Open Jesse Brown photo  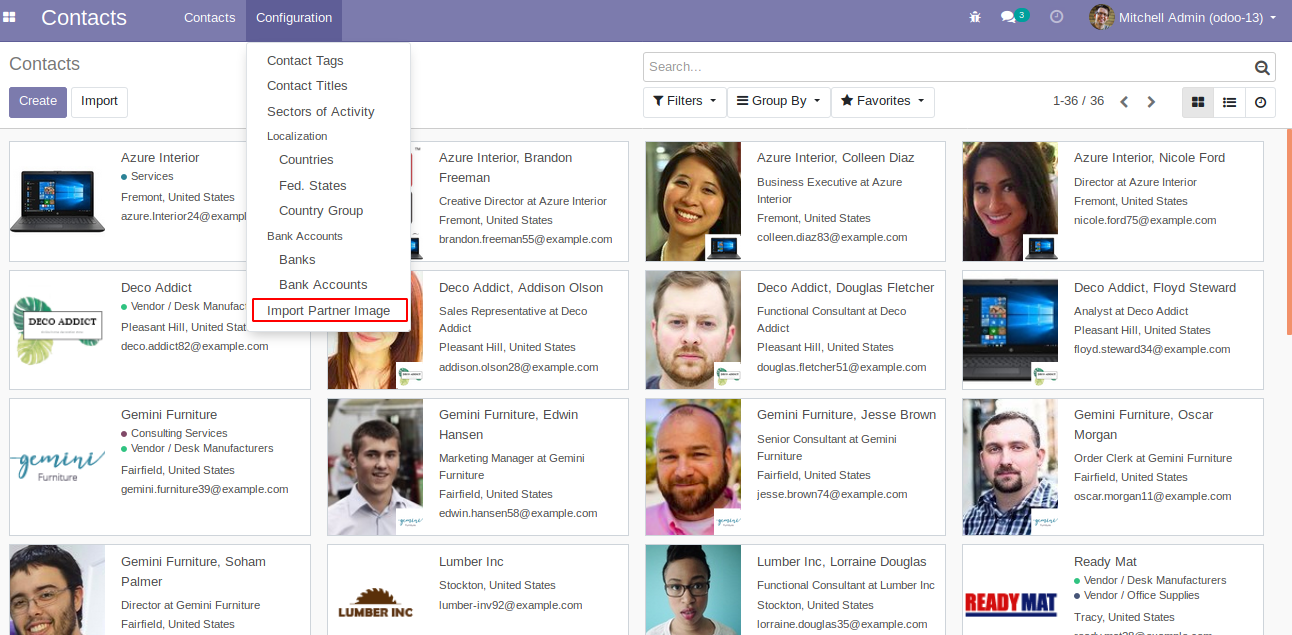pos(693,467)
